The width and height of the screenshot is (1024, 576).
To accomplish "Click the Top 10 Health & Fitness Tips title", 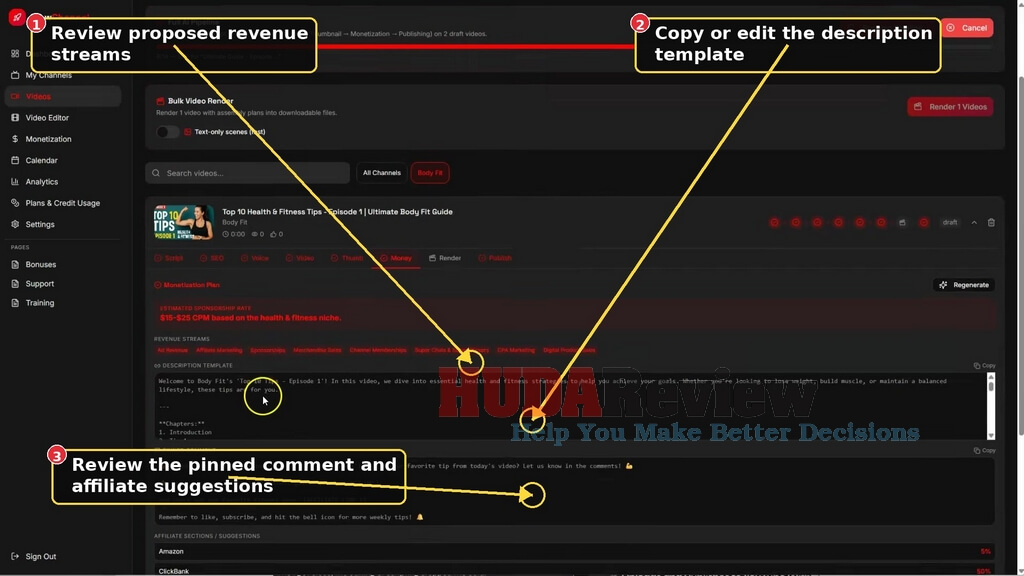I will pos(337,212).
